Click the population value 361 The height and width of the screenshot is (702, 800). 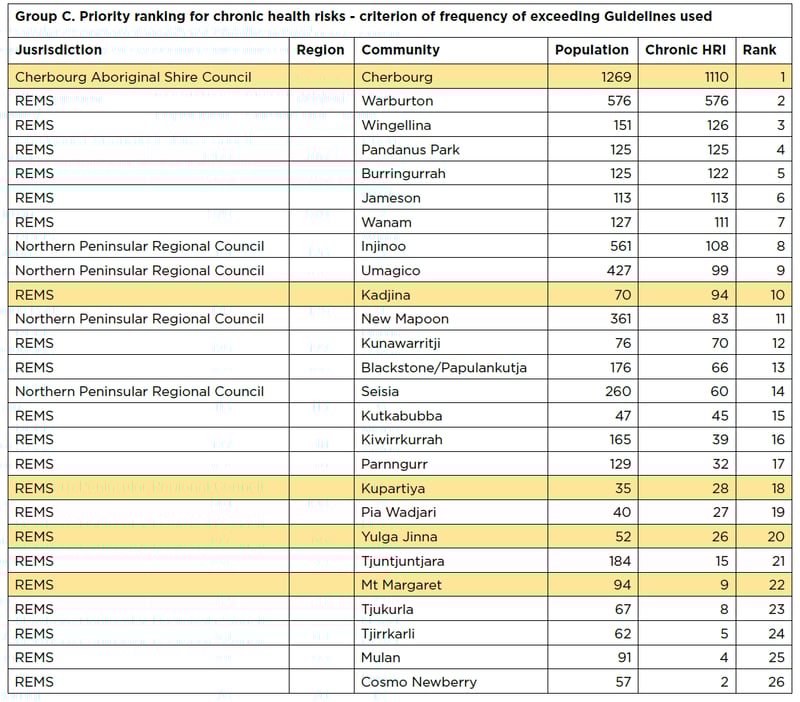pyautogui.click(x=620, y=319)
